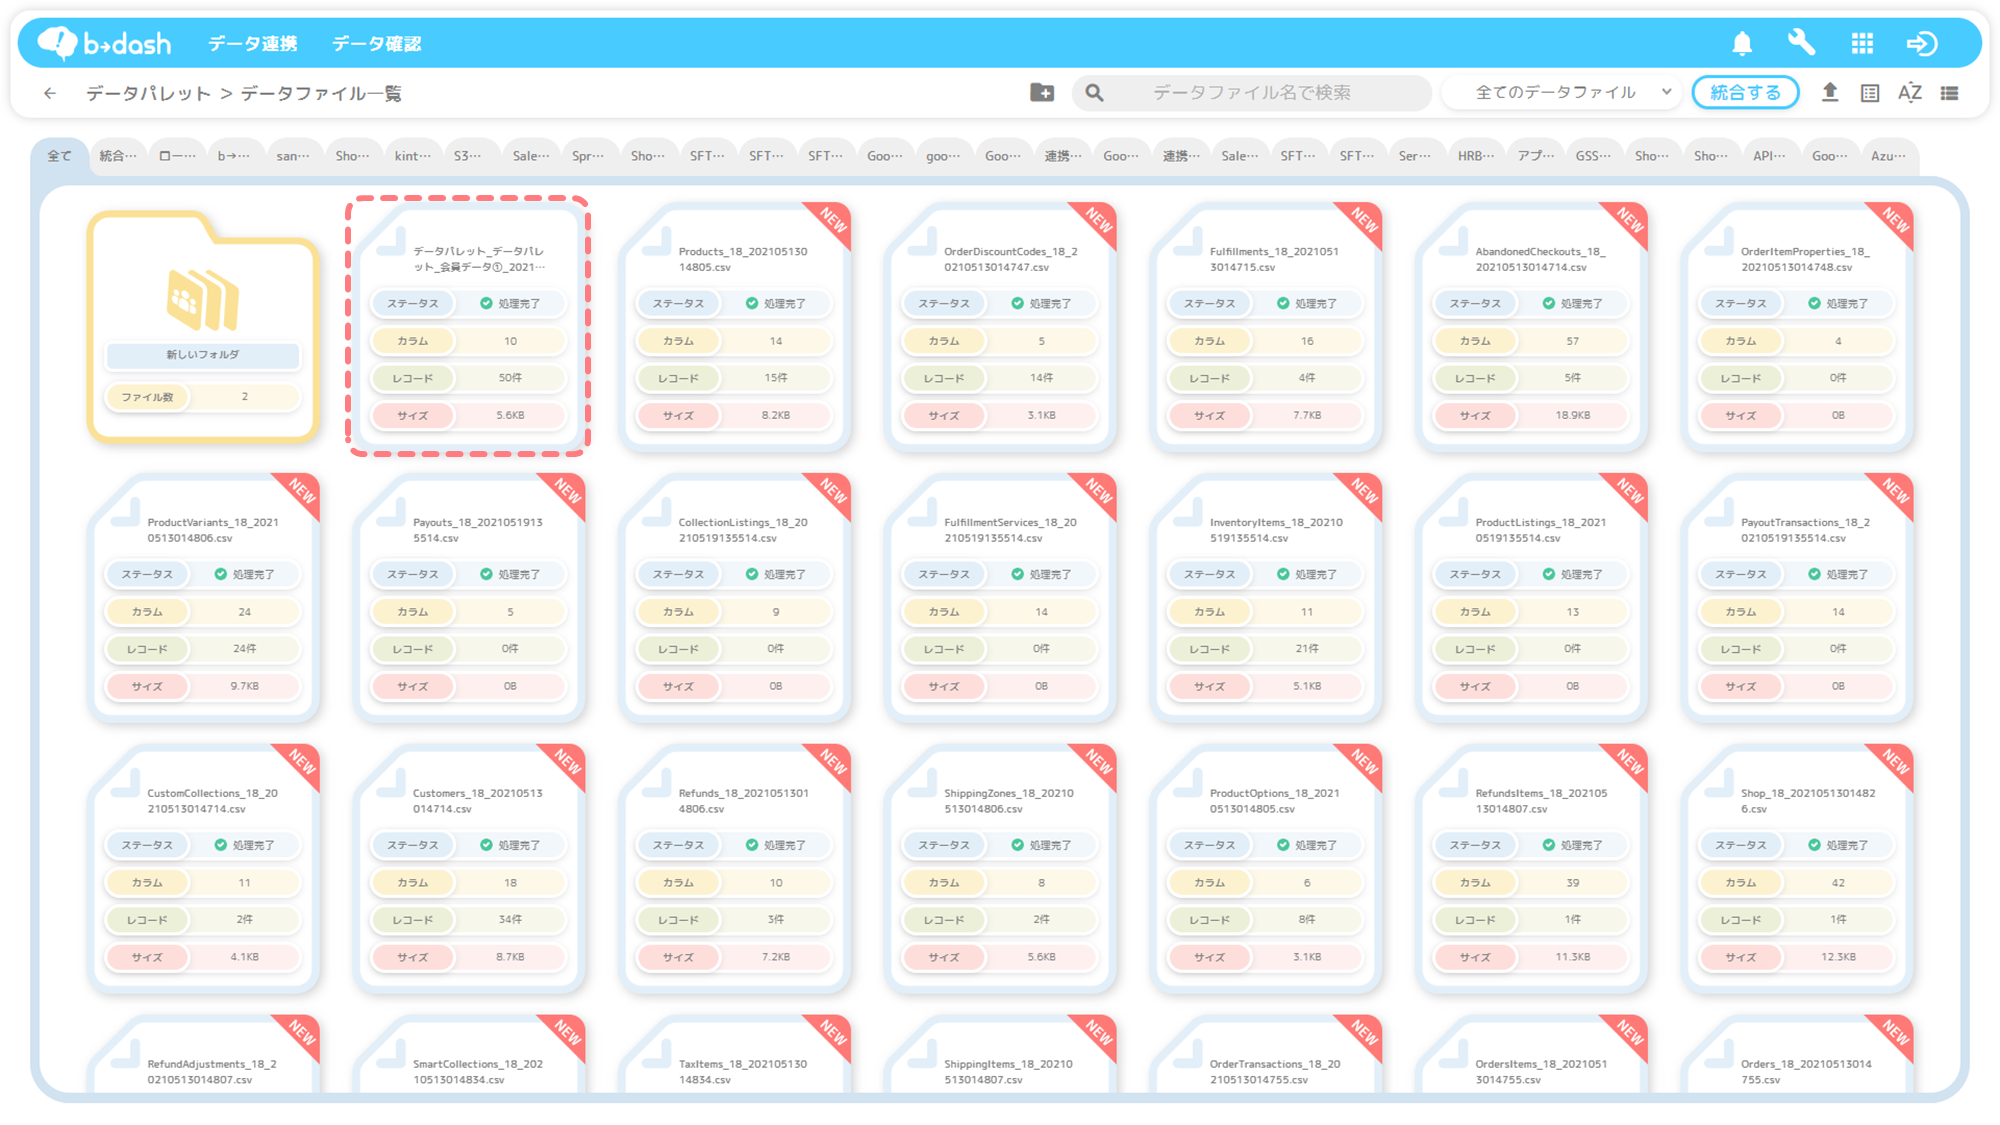Select the ロー… tab
Screen dimensions: 2000x1125
177,155
